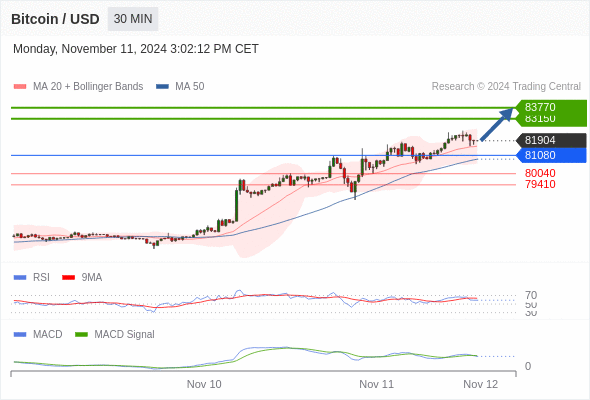Screen dimensions: 590x400
Task: Click the Bitcoin / USD title
Action: coord(55,19)
